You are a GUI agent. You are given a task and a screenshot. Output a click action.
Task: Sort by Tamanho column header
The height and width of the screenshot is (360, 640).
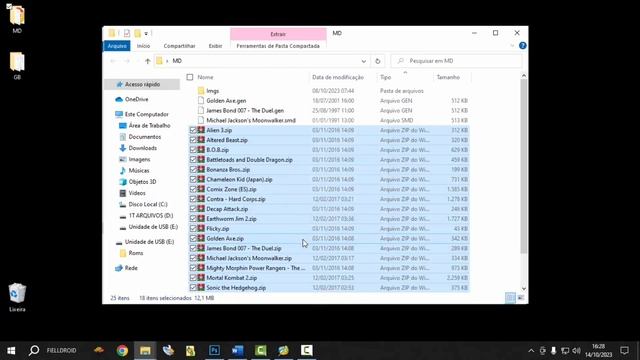(x=448, y=77)
